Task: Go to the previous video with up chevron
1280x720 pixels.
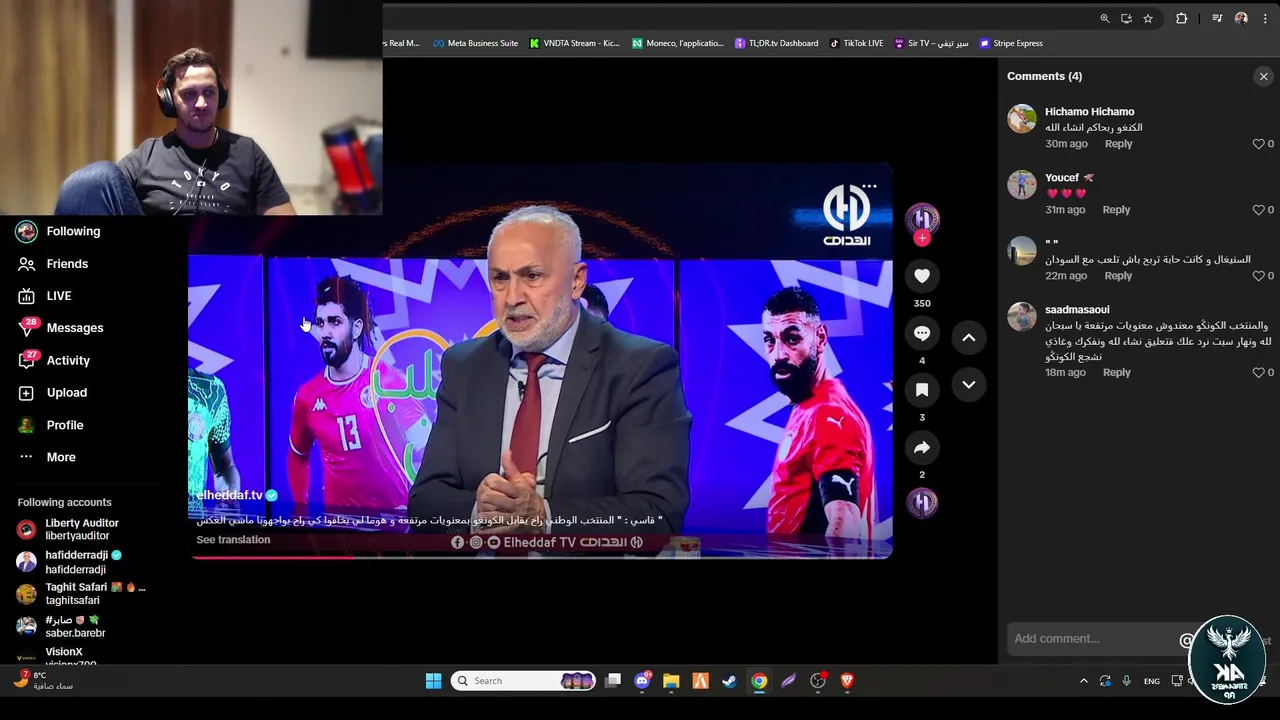Action: [x=969, y=338]
